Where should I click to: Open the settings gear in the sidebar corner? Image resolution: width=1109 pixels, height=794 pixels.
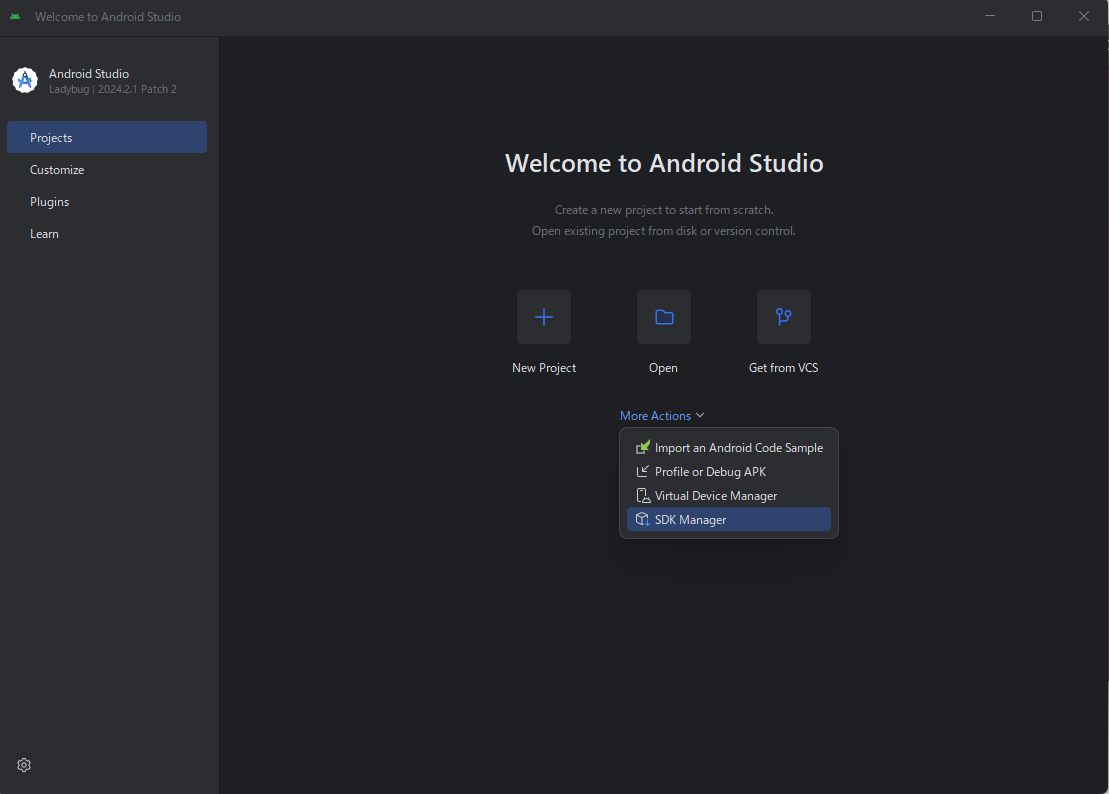(24, 765)
